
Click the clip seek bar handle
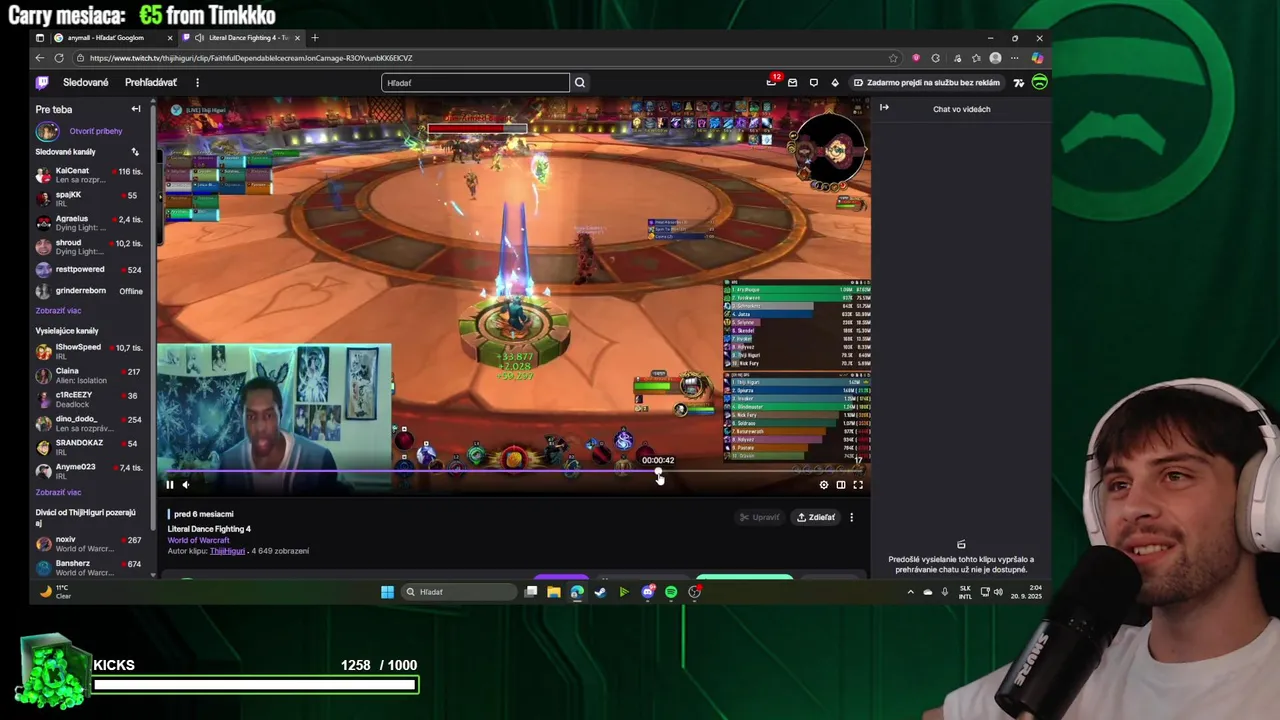pos(658,472)
